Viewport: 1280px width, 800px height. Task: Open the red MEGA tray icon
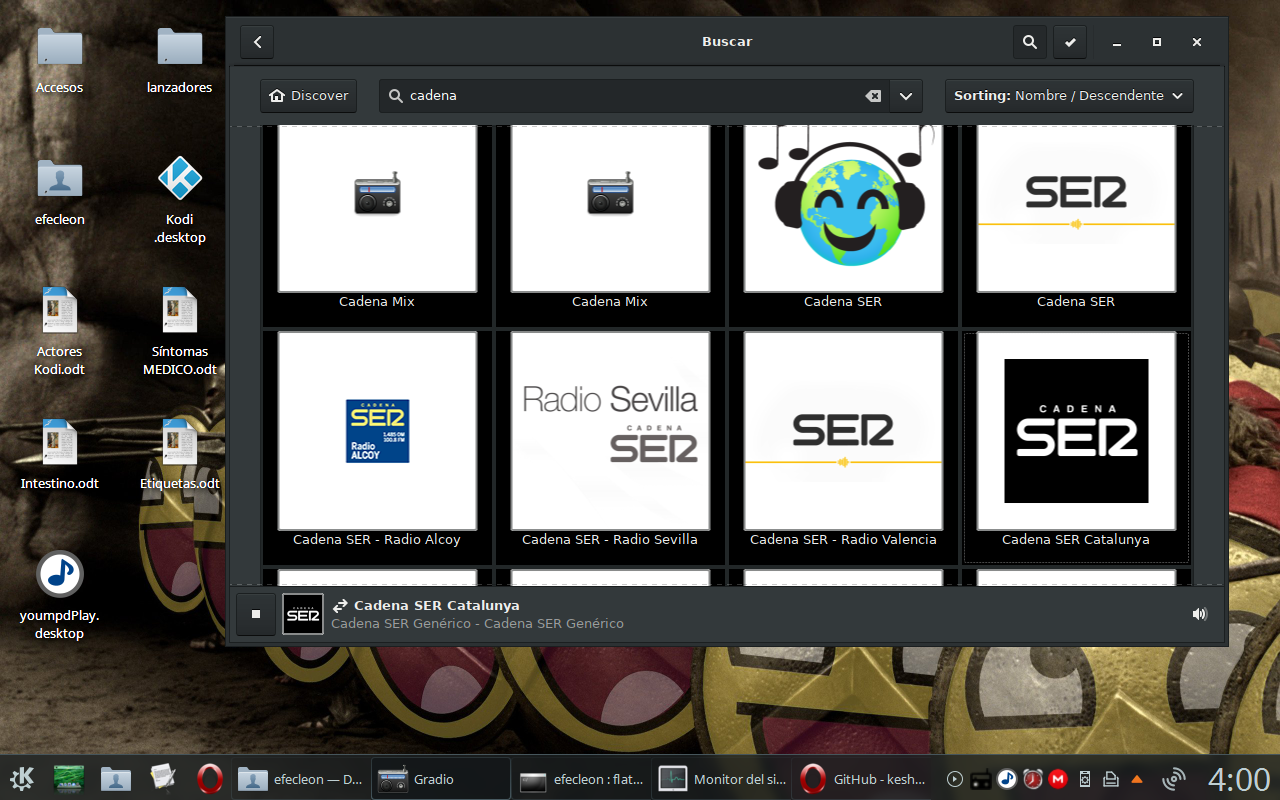point(1058,779)
